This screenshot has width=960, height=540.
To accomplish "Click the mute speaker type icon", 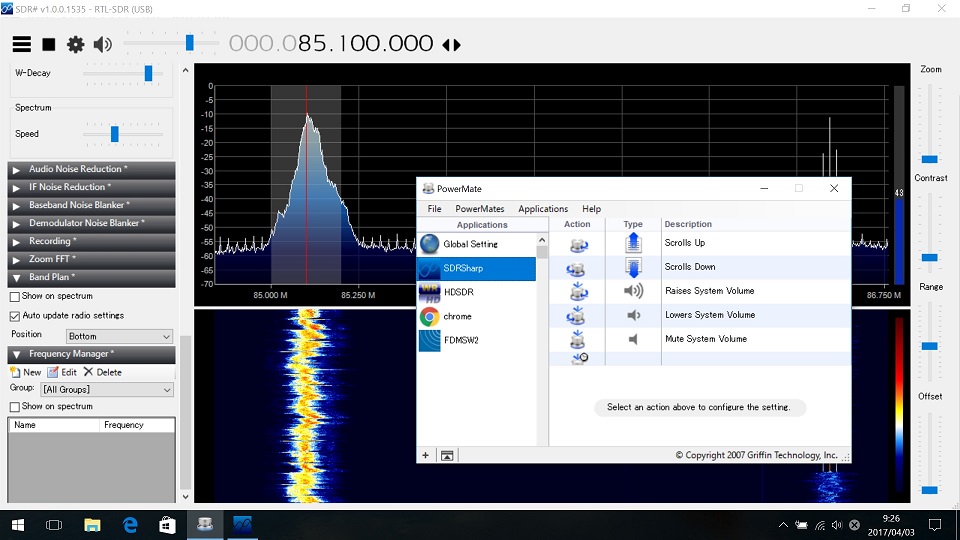I will [x=633, y=339].
